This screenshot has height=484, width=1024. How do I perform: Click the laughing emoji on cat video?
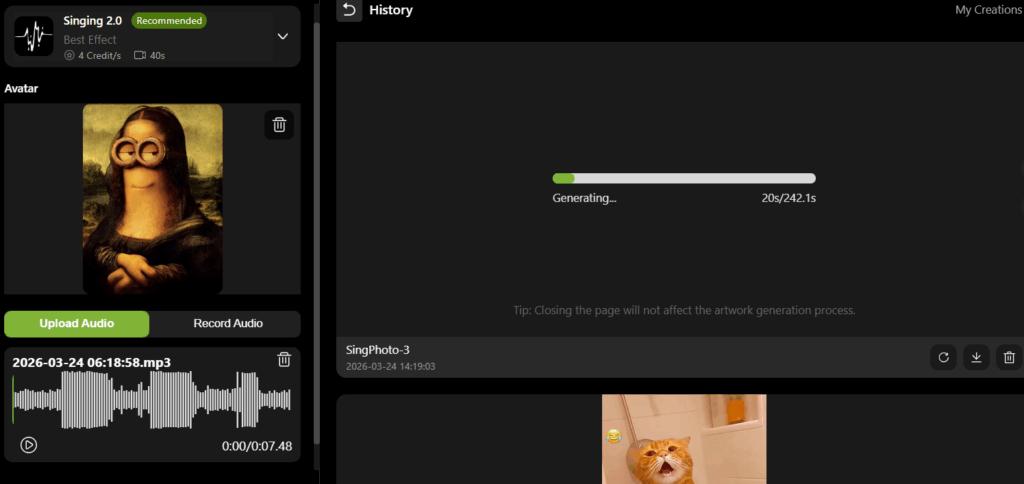point(613,437)
